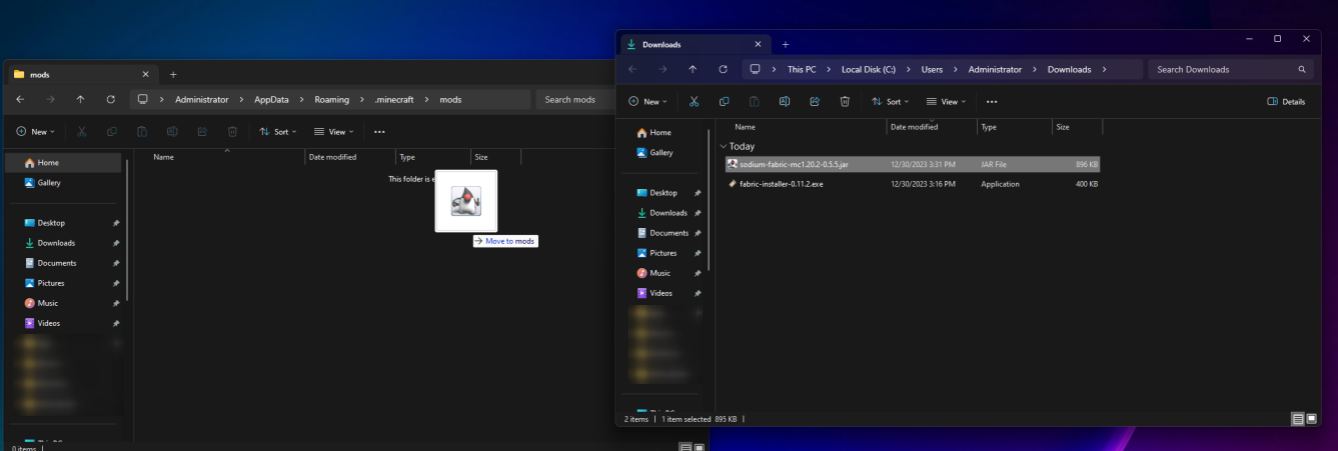
Task: Refresh the Downloads window
Action: (723, 70)
